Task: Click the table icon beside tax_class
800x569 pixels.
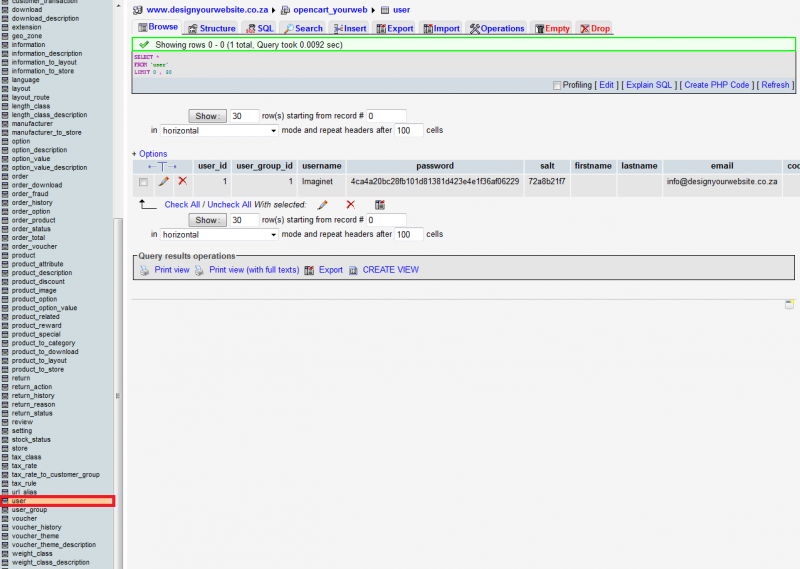Action: click(x=5, y=457)
